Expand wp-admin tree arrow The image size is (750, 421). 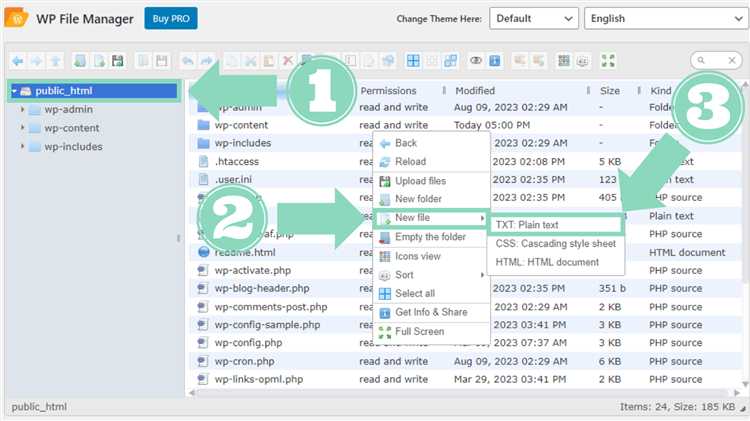22,110
